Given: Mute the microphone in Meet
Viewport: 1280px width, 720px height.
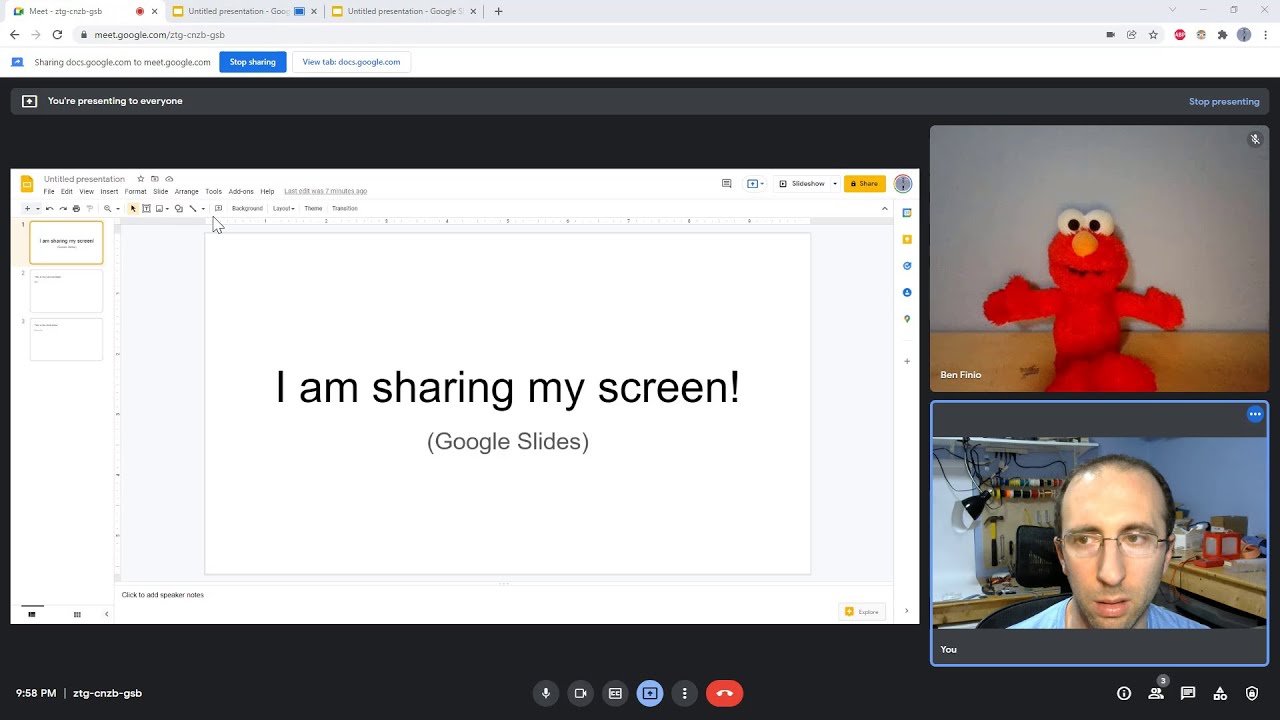Looking at the screenshot, I should [x=546, y=693].
